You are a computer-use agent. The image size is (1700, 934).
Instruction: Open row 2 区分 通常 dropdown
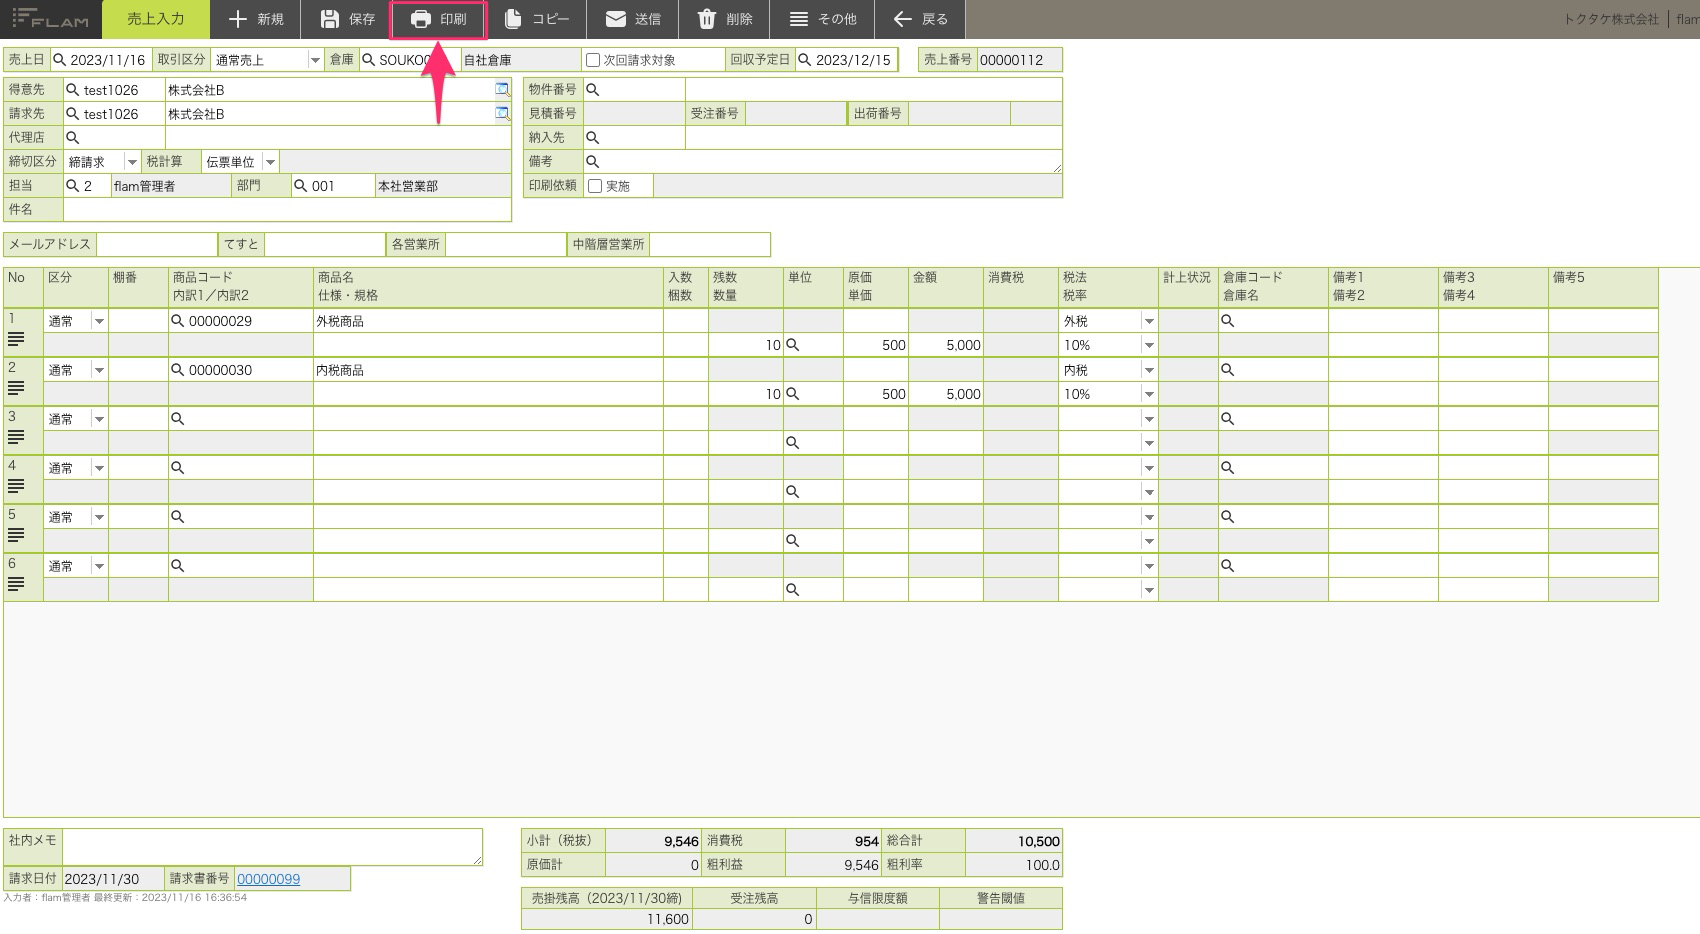(x=99, y=370)
